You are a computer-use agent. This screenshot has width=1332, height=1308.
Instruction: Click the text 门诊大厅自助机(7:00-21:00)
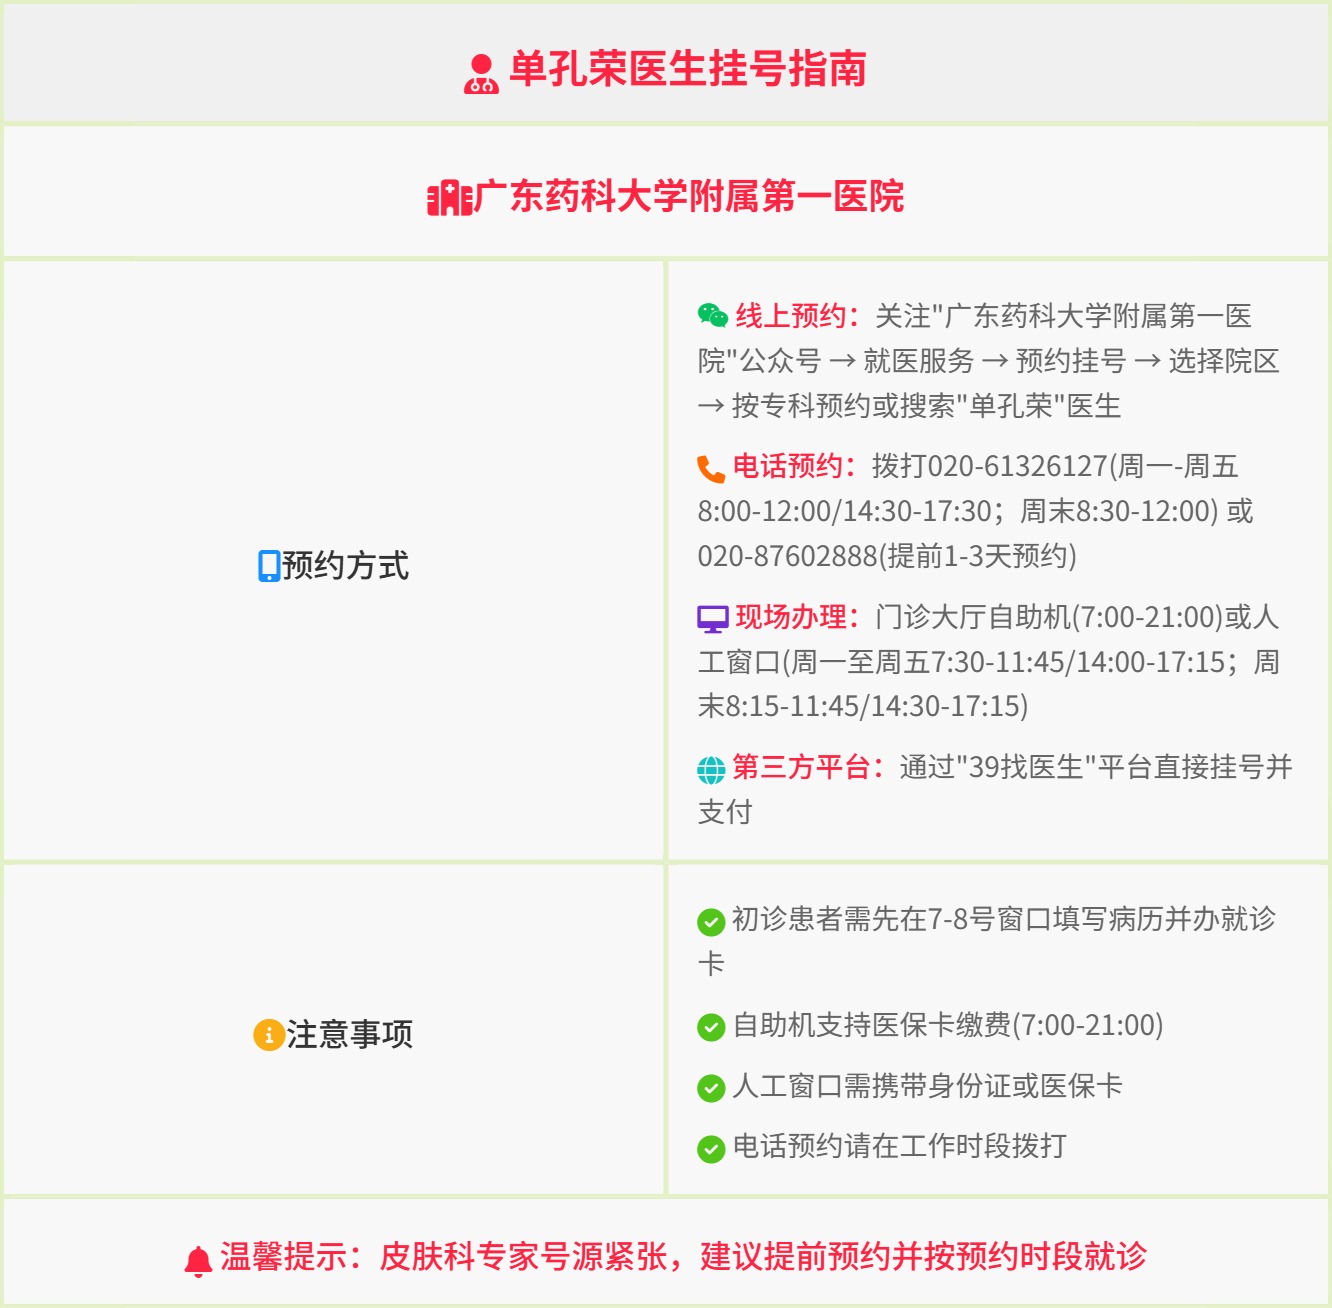[x=1049, y=617]
